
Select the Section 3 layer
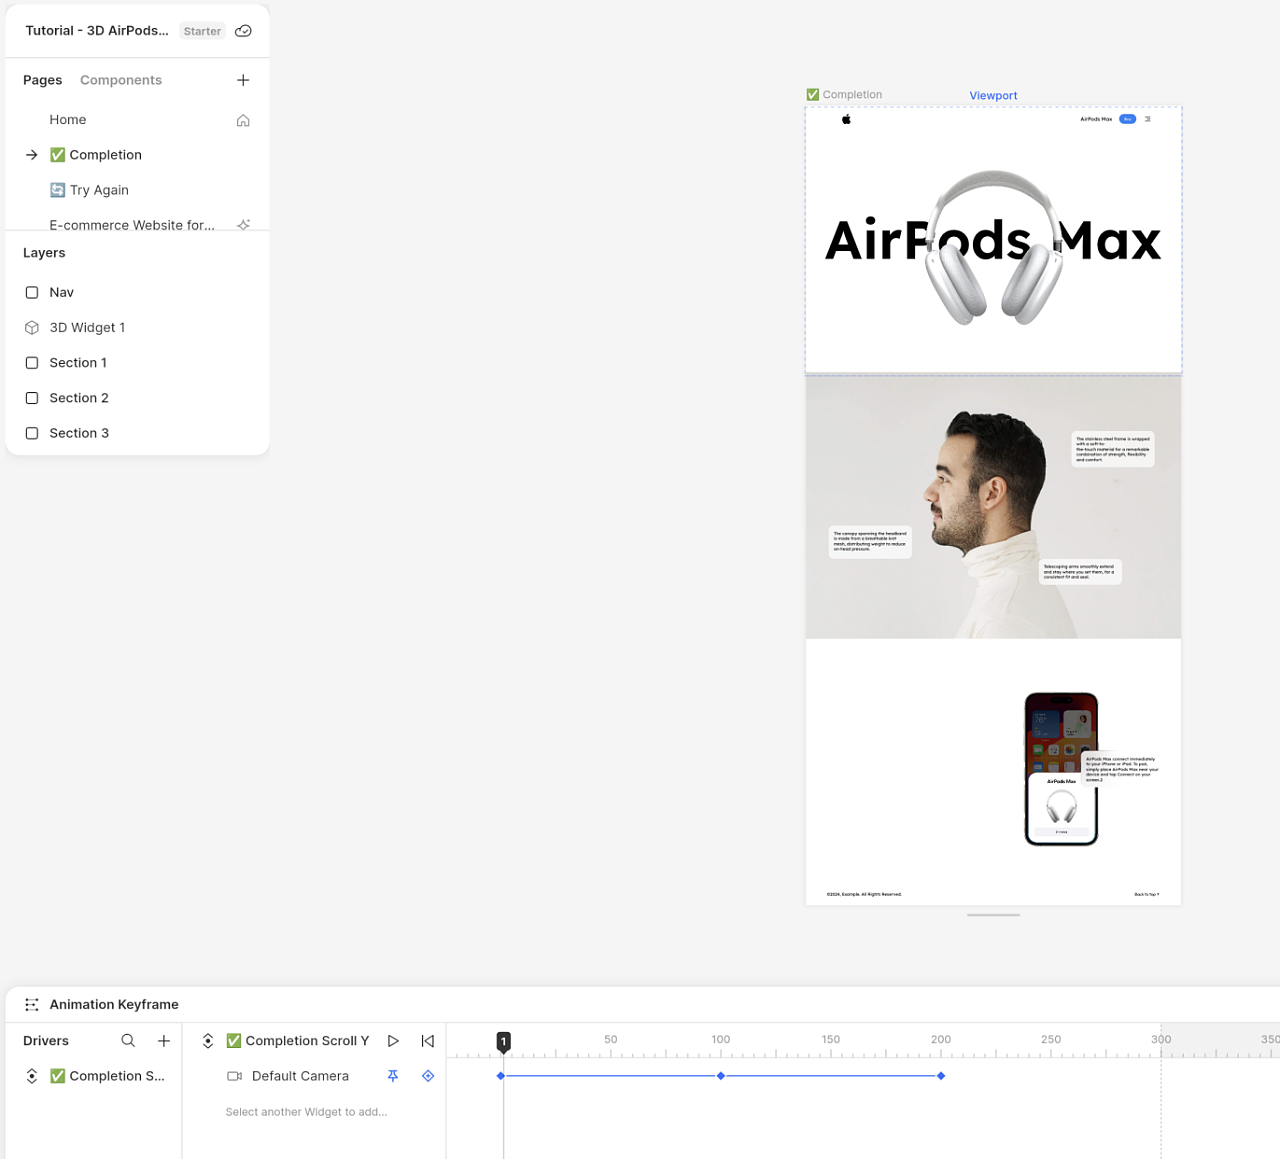[x=79, y=433]
